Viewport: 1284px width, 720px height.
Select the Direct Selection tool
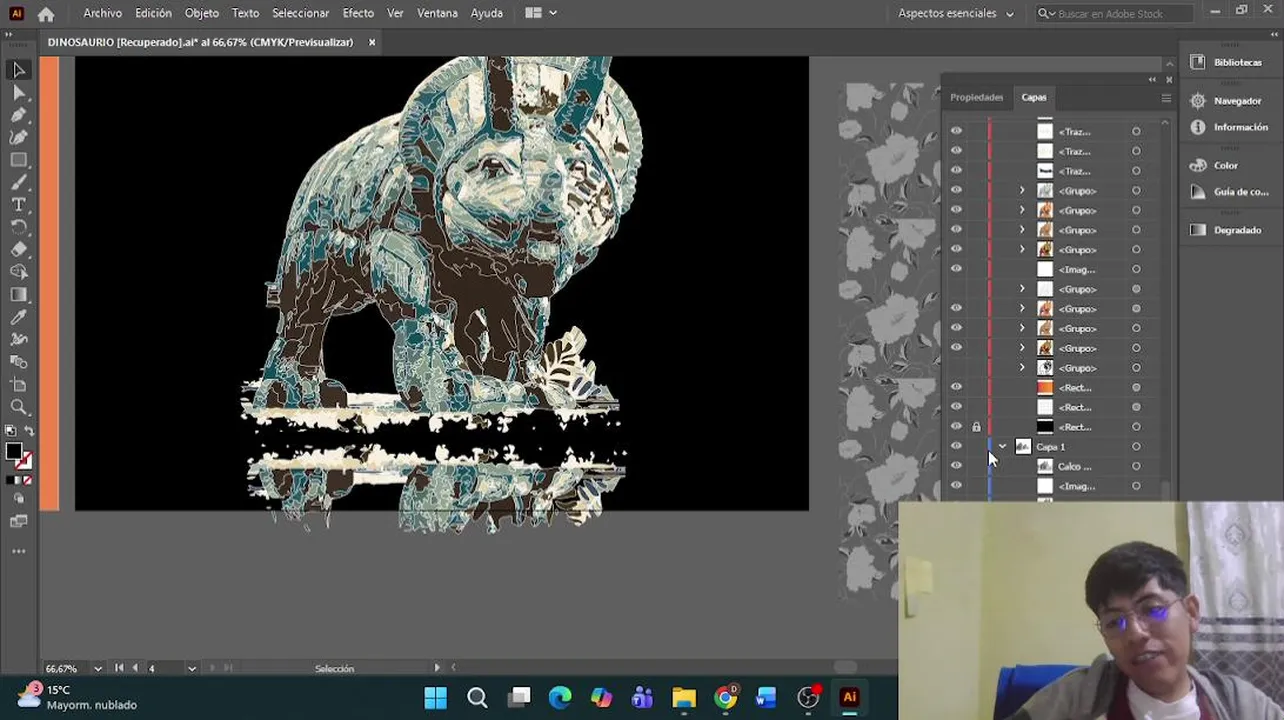(x=18, y=93)
